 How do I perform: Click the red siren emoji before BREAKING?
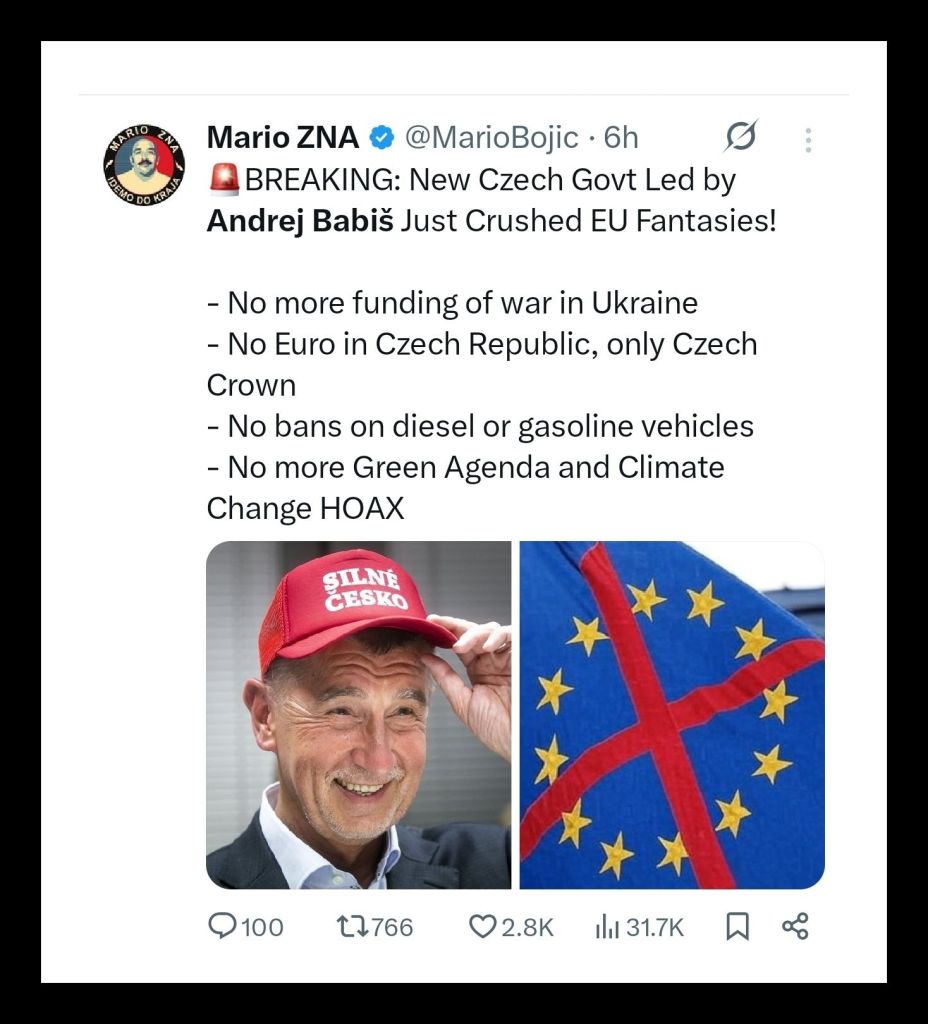click(224, 179)
